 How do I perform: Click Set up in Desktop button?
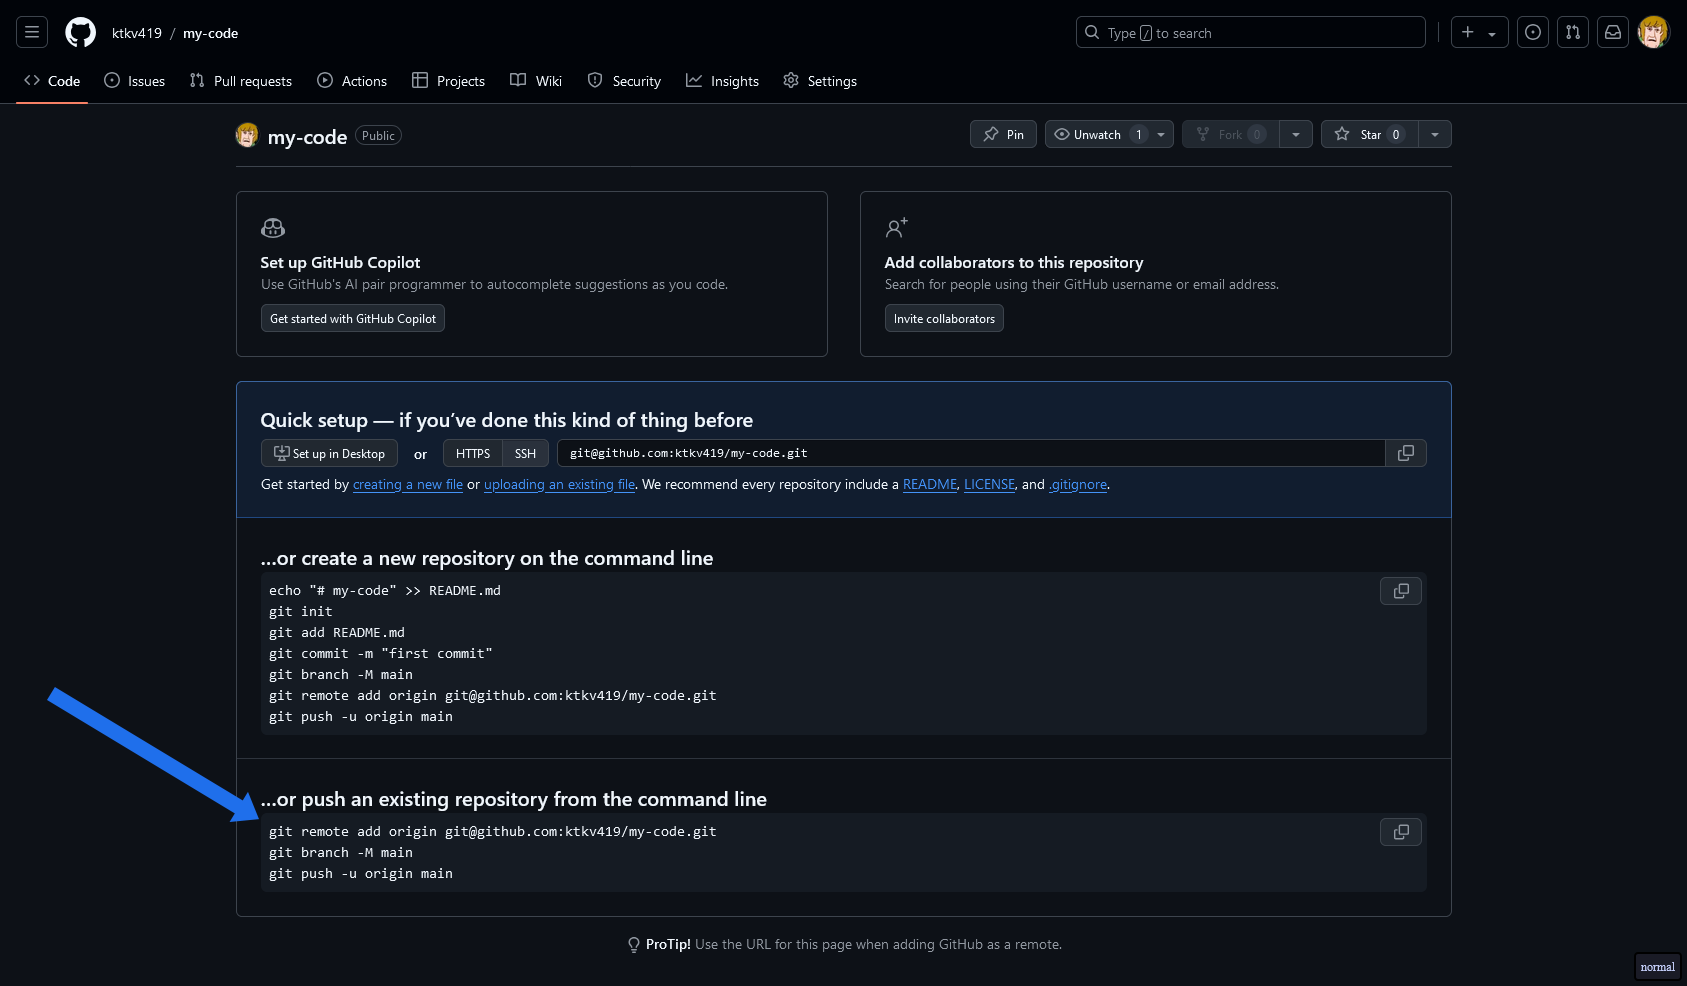point(329,453)
